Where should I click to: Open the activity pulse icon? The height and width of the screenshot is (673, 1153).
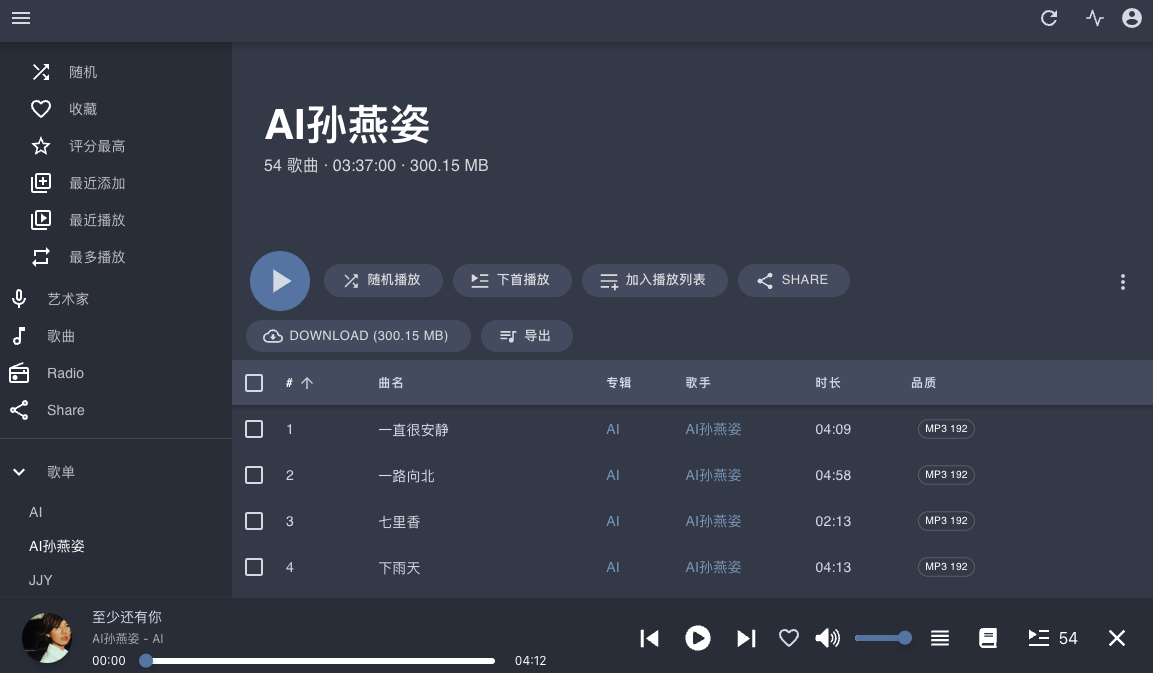1094,18
